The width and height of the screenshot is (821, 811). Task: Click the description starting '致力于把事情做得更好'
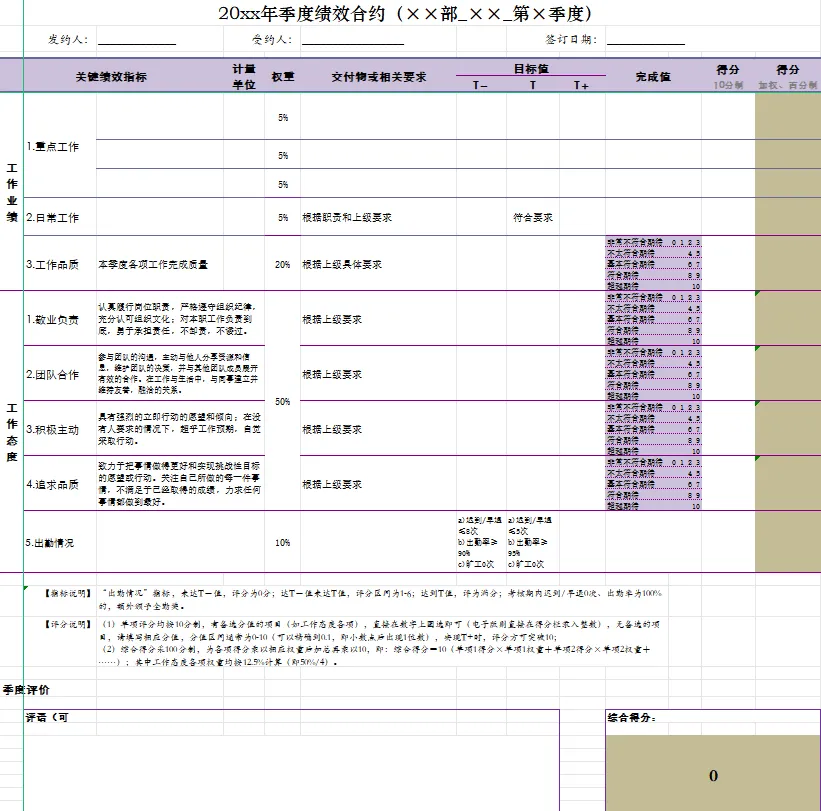pos(179,484)
